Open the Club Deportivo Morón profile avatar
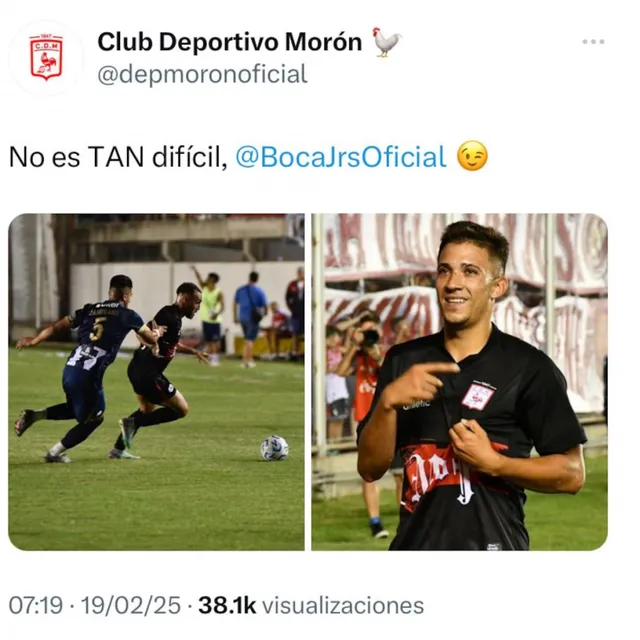Image resolution: width=640 pixels, height=640 pixels. click(46, 58)
